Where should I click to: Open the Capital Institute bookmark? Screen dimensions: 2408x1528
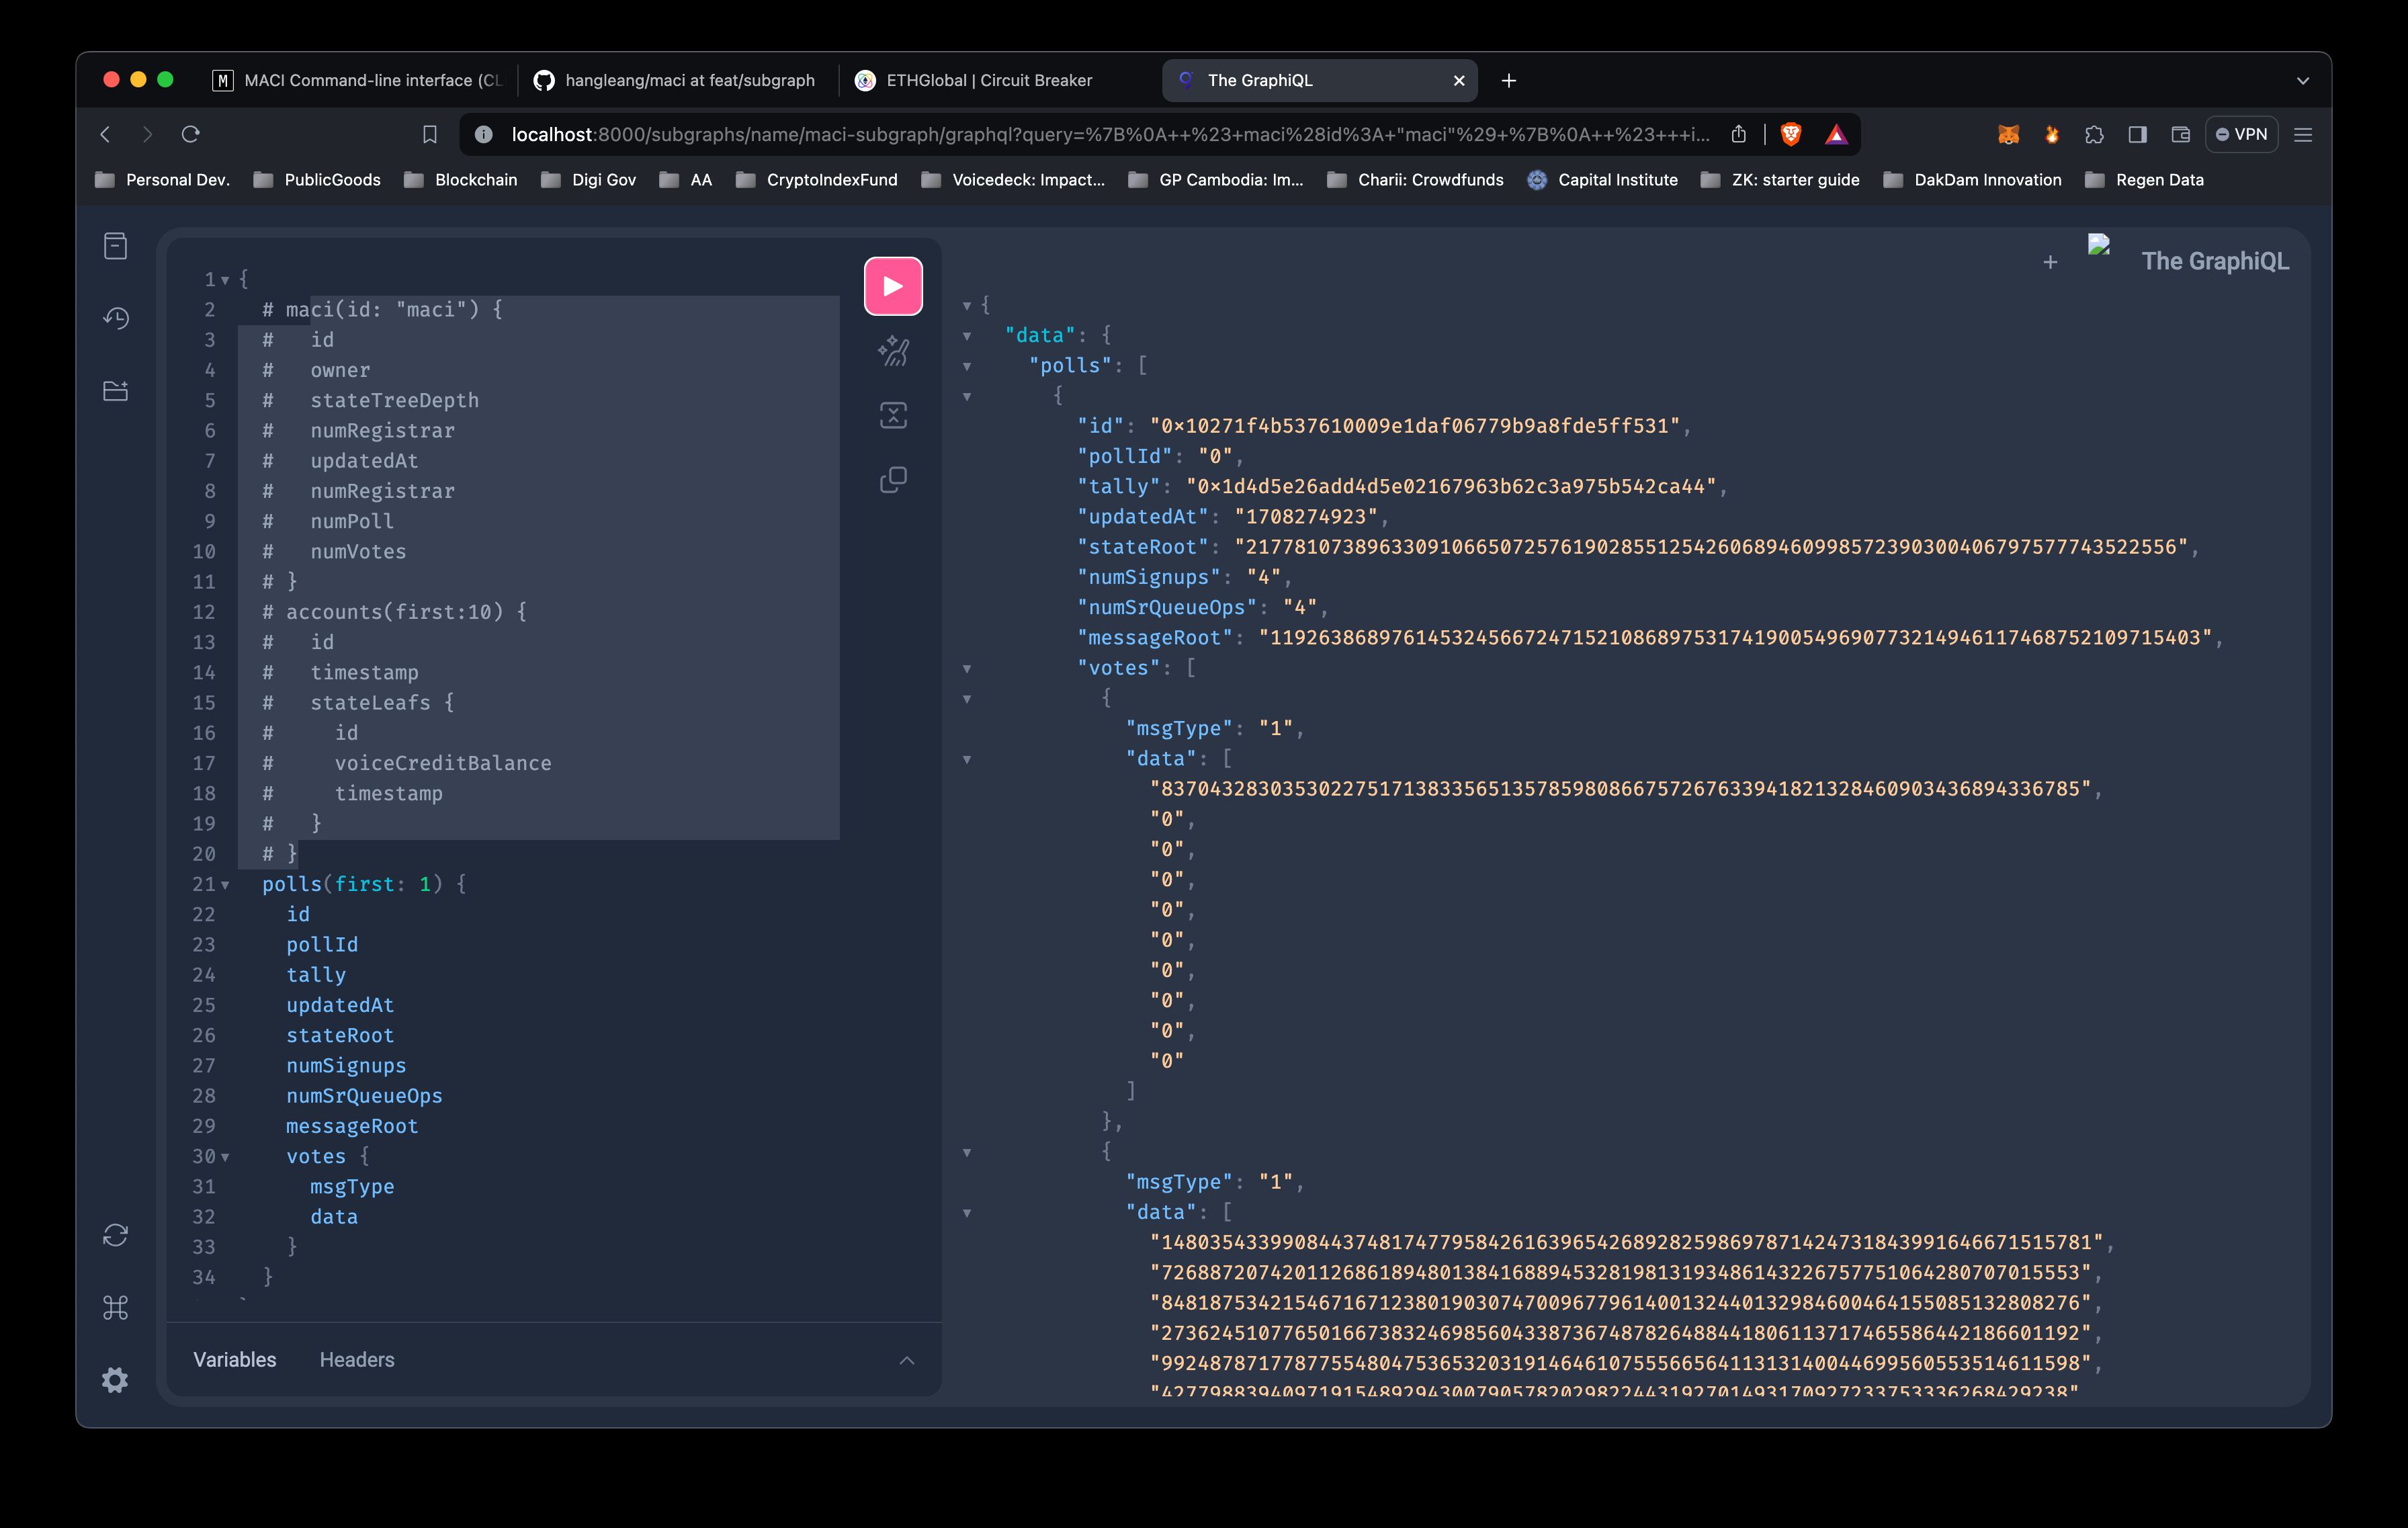click(x=1603, y=180)
